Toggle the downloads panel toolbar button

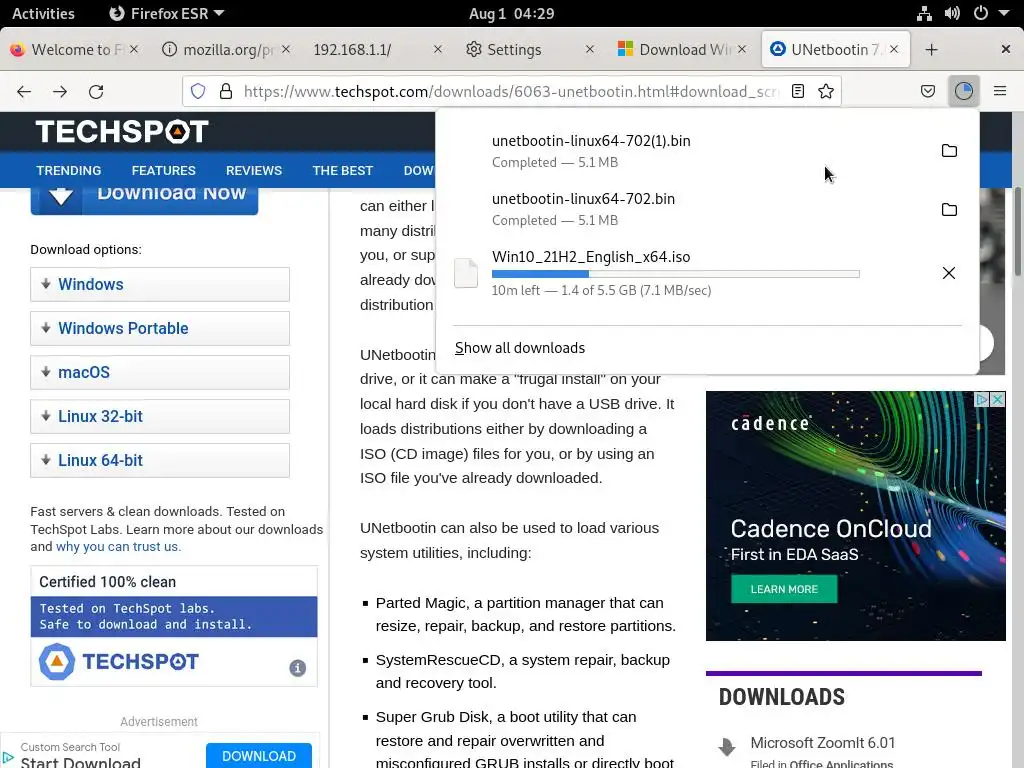(964, 91)
